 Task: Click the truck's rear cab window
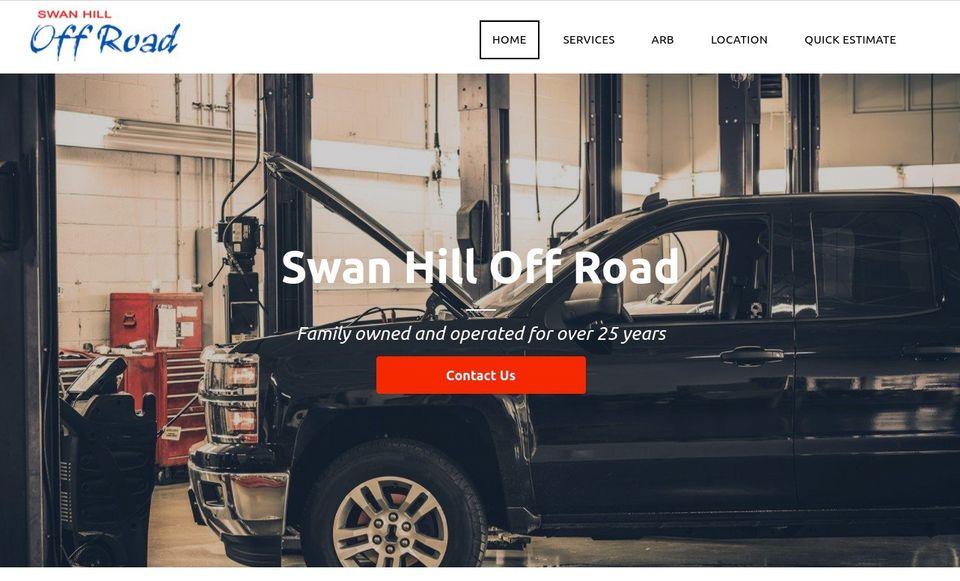pyautogui.click(x=872, y=263)
